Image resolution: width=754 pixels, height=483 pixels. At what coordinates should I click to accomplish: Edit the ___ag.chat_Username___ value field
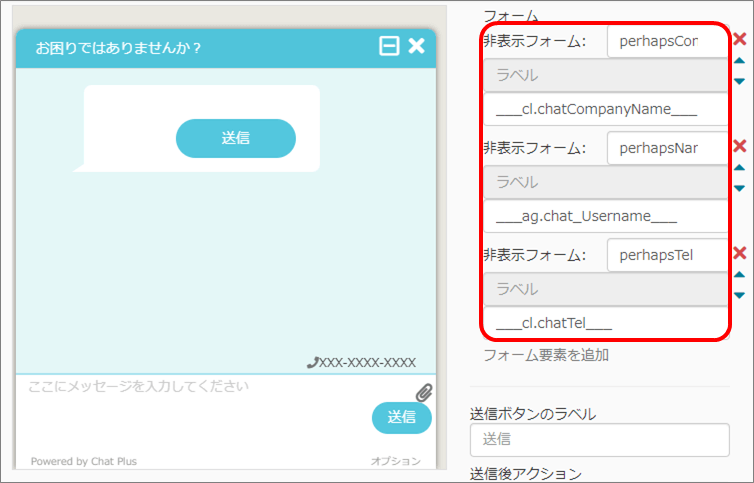[606, 216]
